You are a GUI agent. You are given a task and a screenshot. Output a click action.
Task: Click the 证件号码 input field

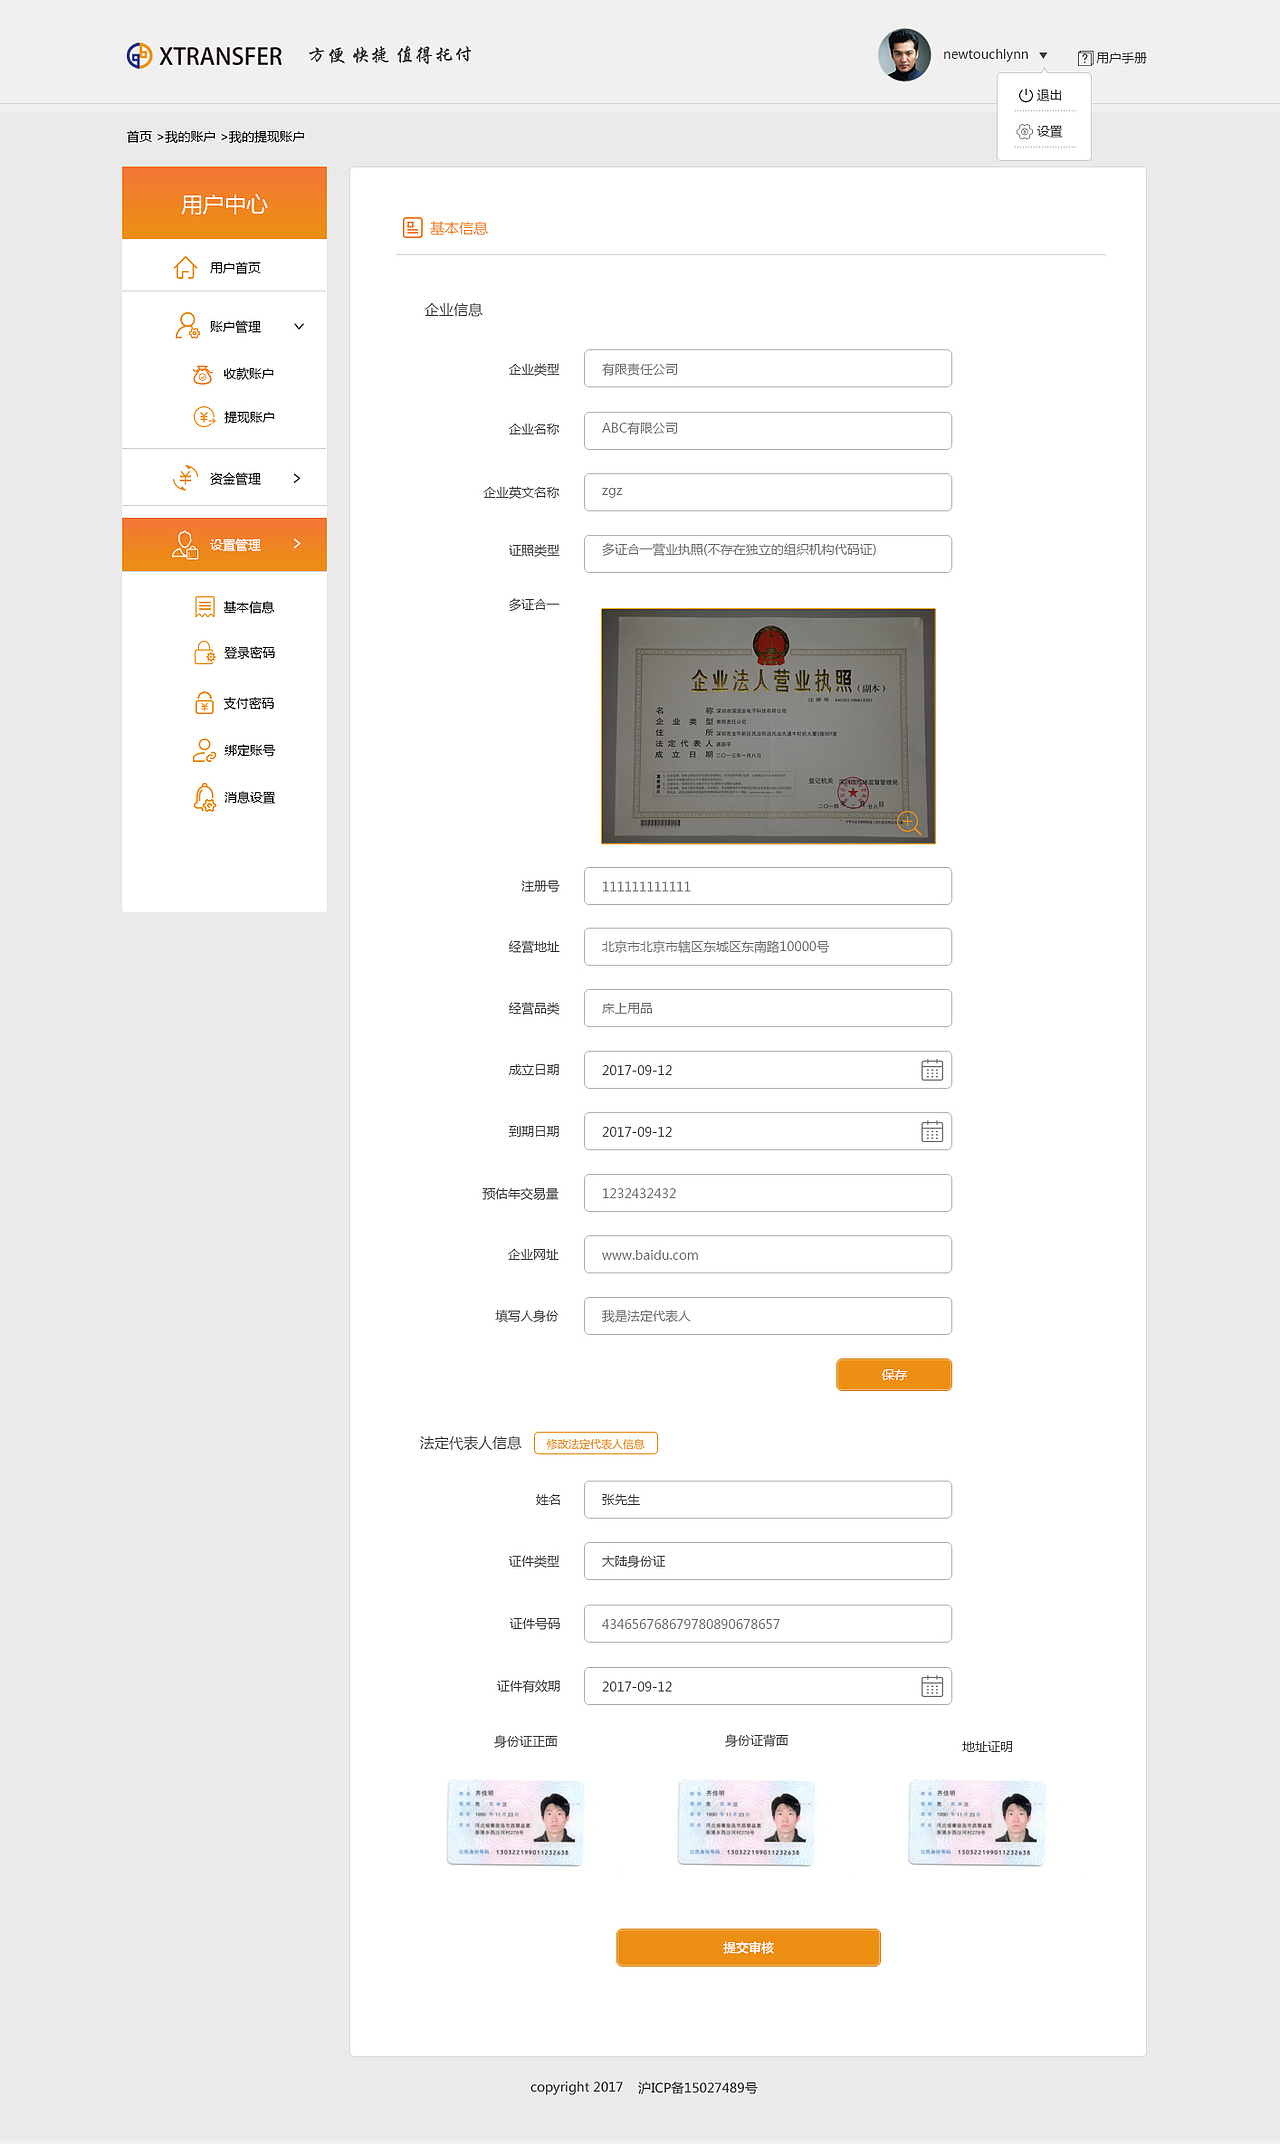(x=768, y=1624)
